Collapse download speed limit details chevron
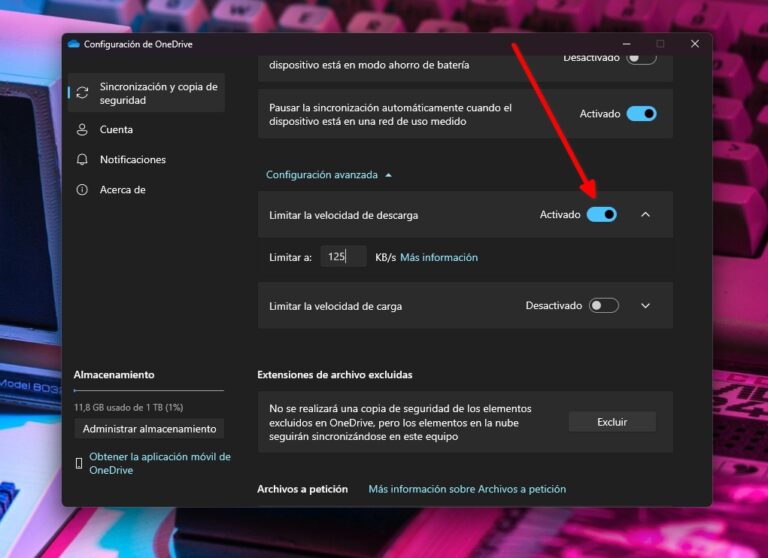This screenshot has height=558, width=768. (646, 215)
